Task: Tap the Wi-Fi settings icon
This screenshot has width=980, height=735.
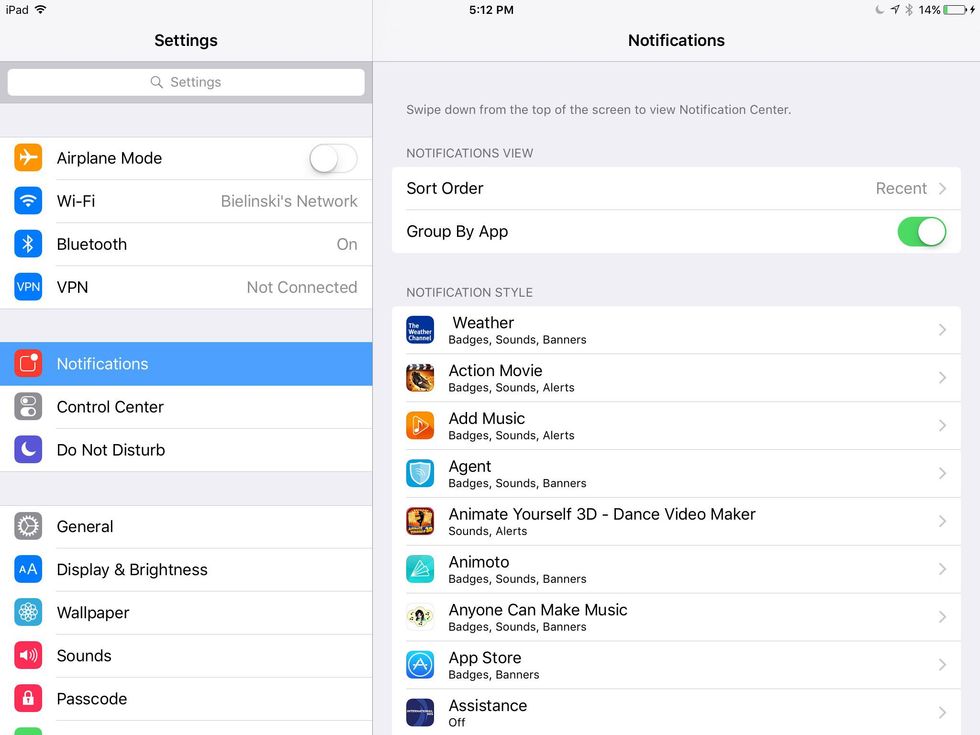Action: pyautogui.click(x=28, y=201)
